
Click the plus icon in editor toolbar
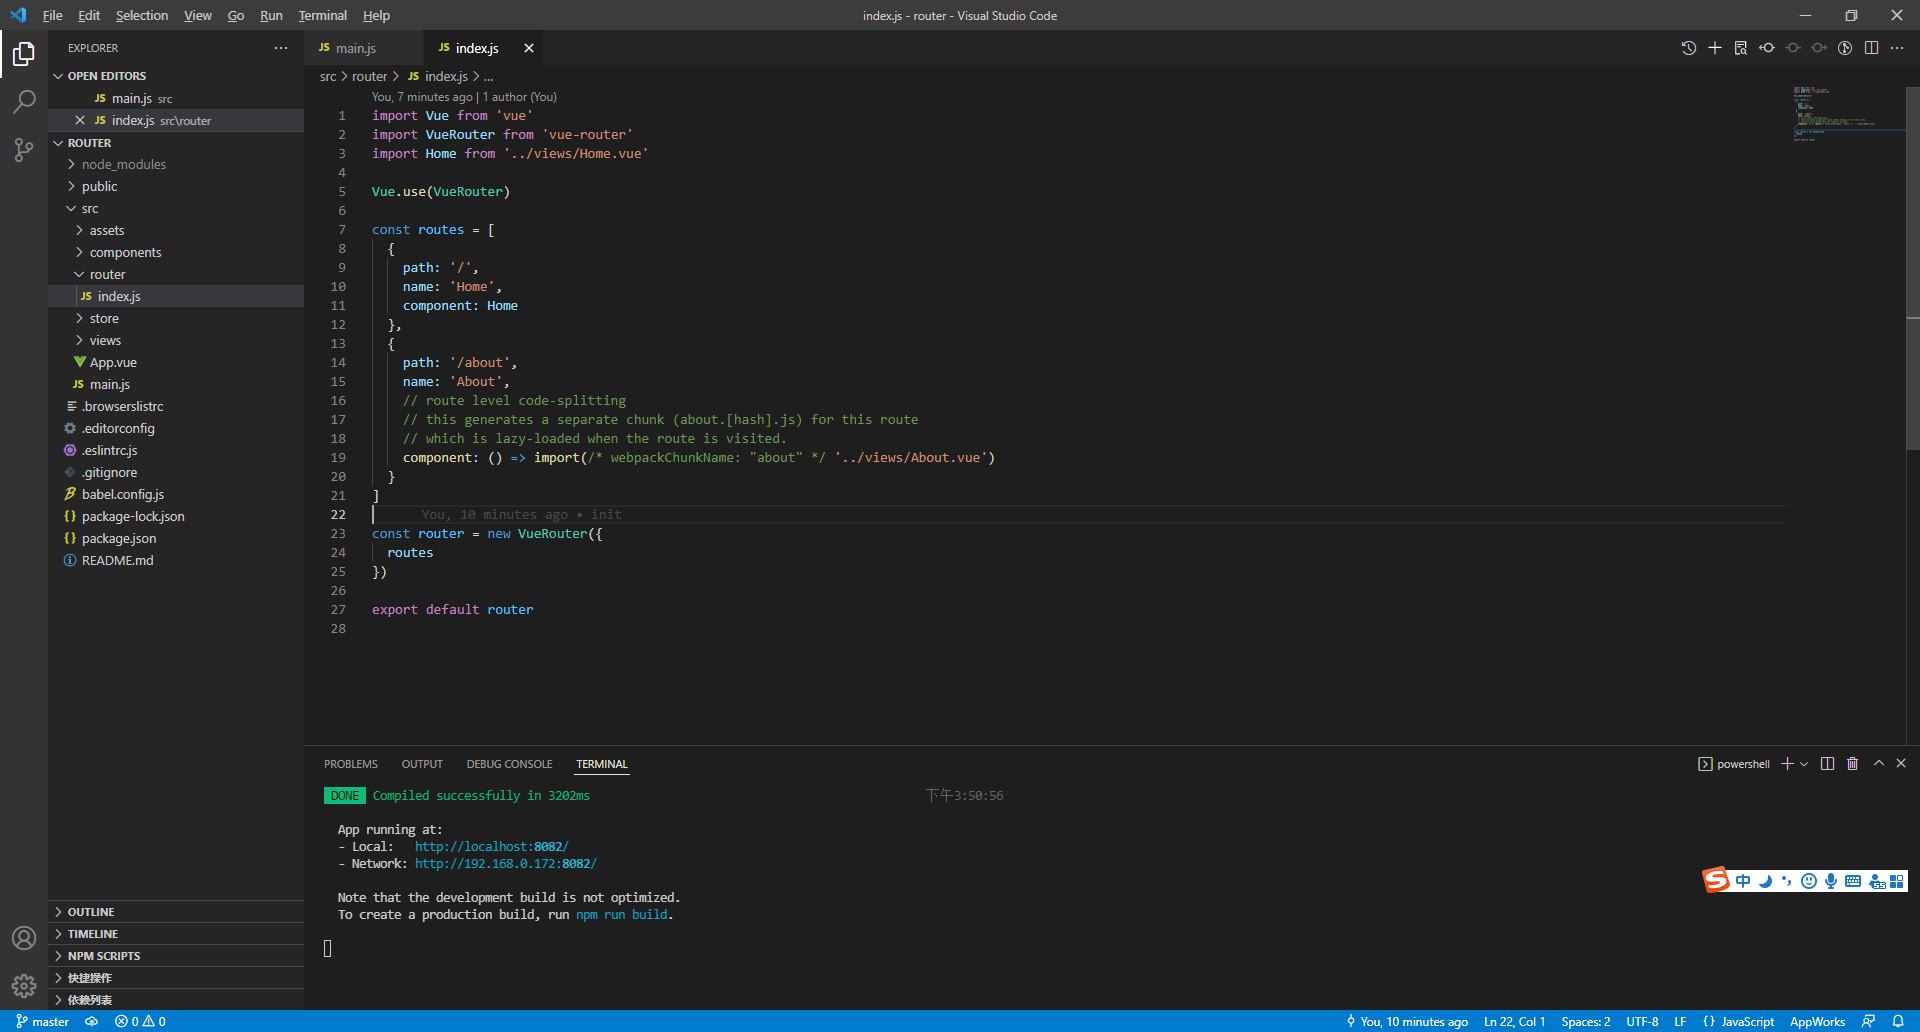[1715, 48]
